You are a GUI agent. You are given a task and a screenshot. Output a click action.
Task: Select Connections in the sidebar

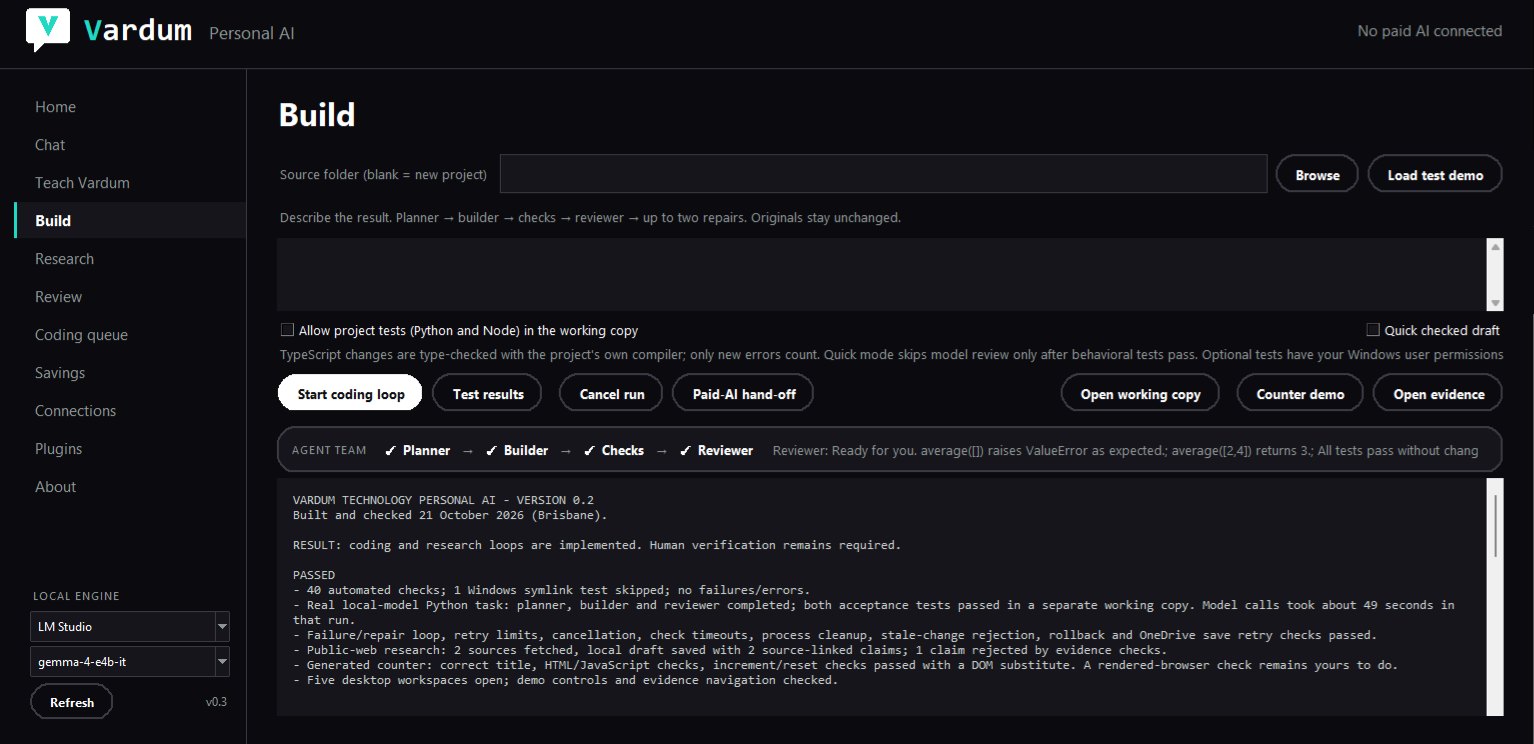tap(75, 411)
